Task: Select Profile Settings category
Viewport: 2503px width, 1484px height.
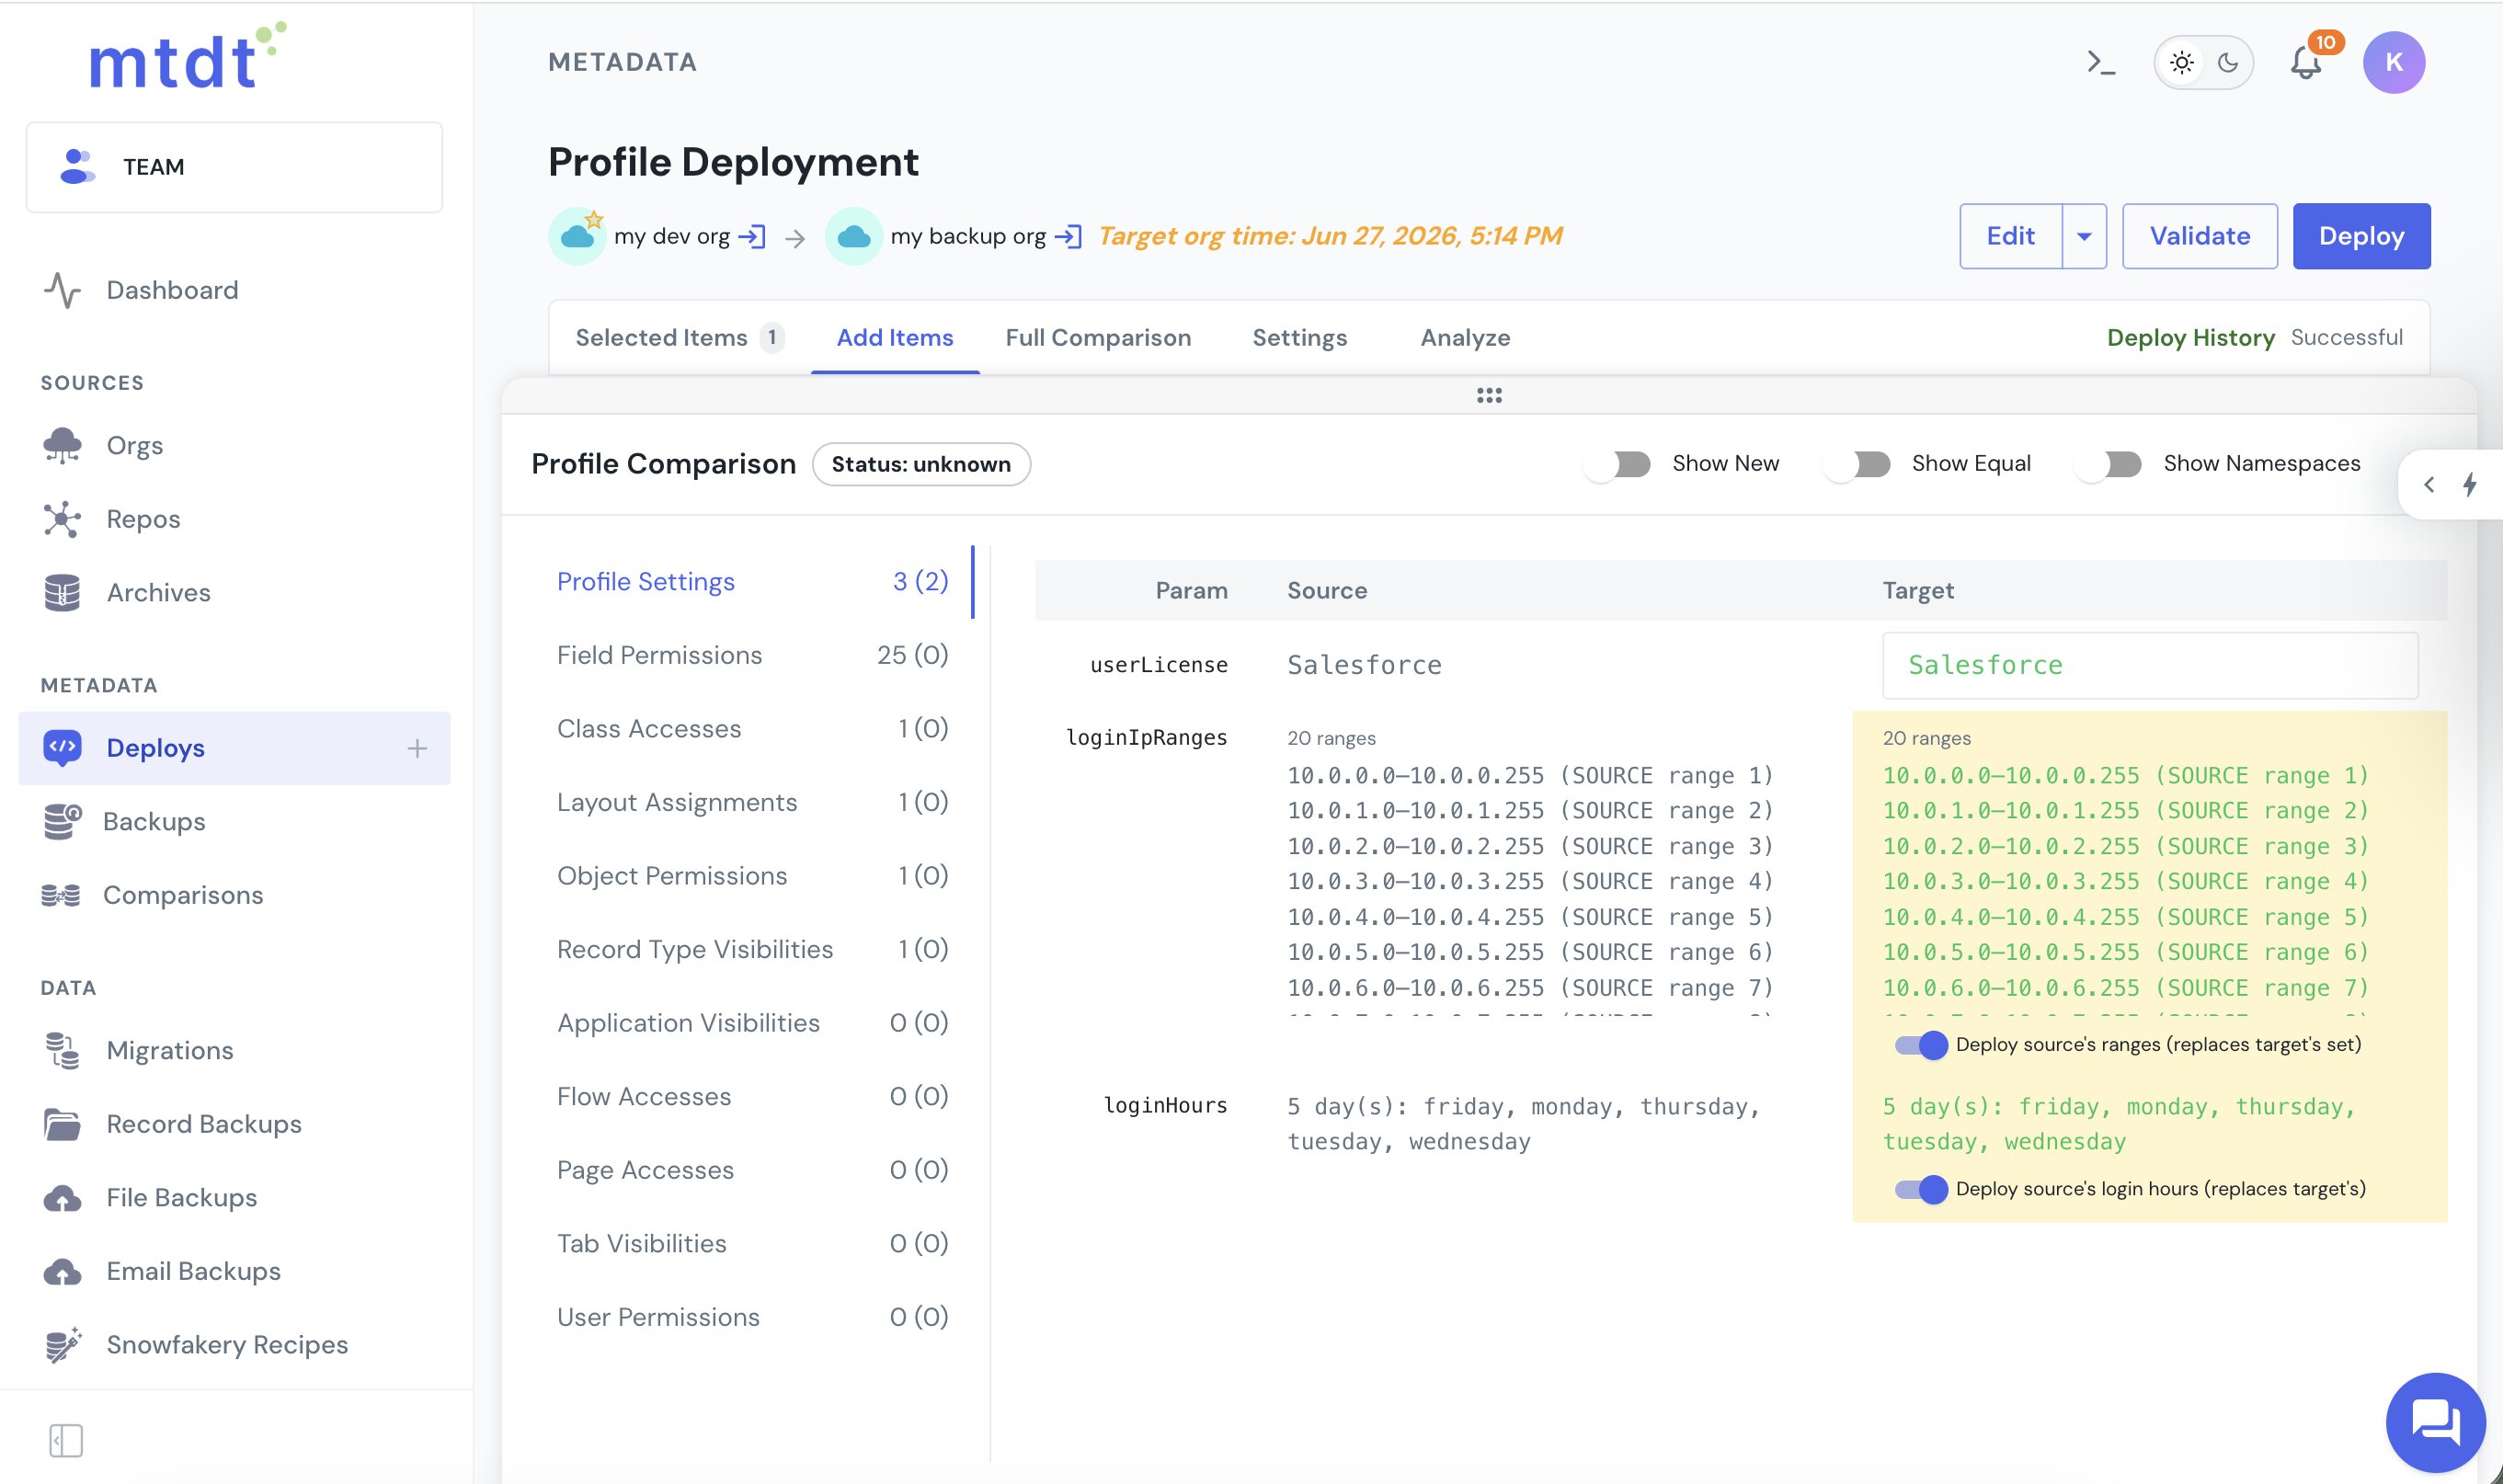Action: (x=752, y=582)
